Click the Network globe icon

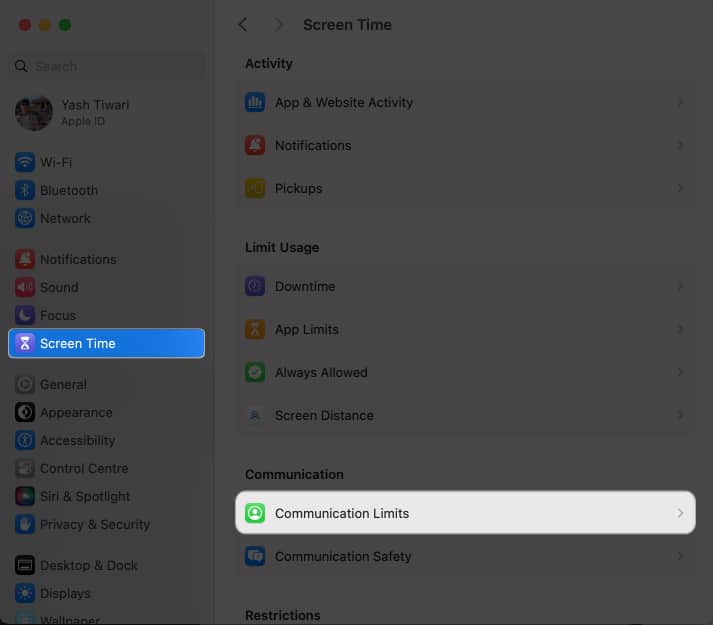tap(25, 218)
